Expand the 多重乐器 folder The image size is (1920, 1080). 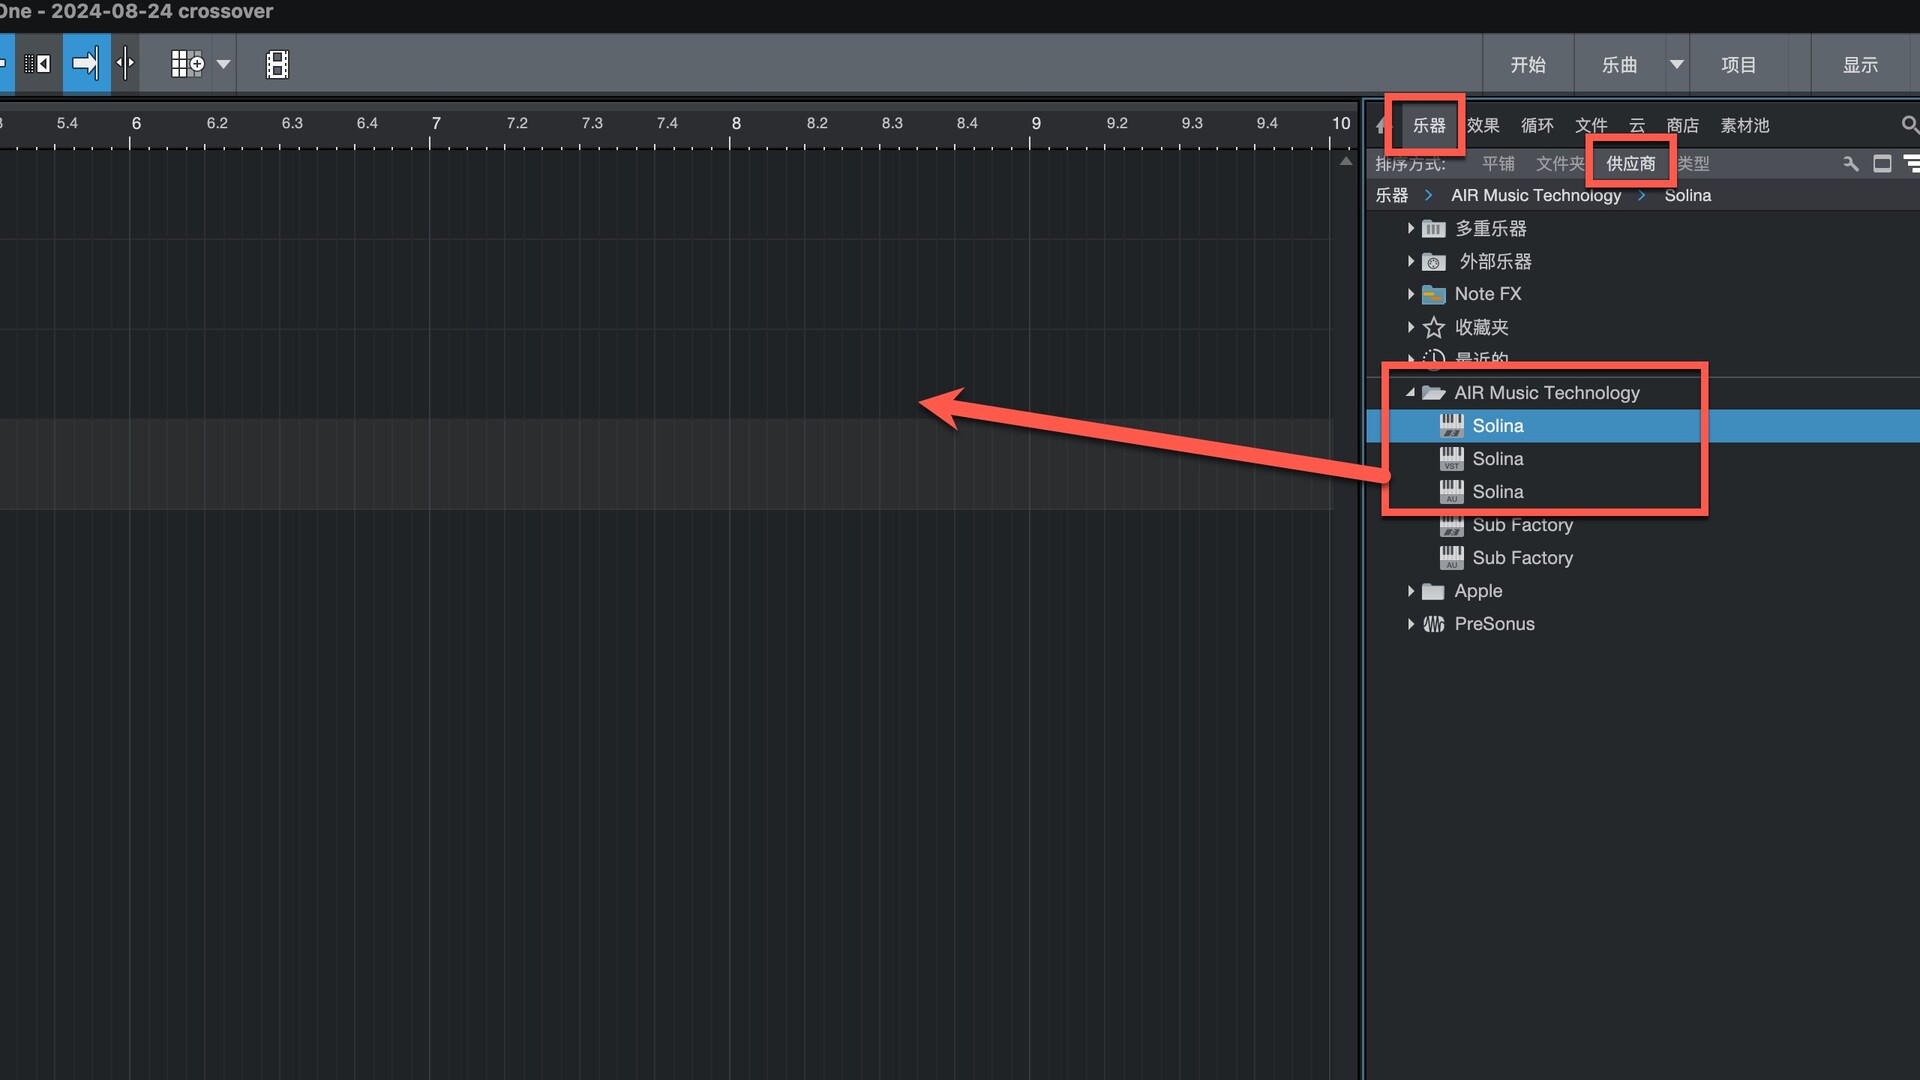(1410, 229)
